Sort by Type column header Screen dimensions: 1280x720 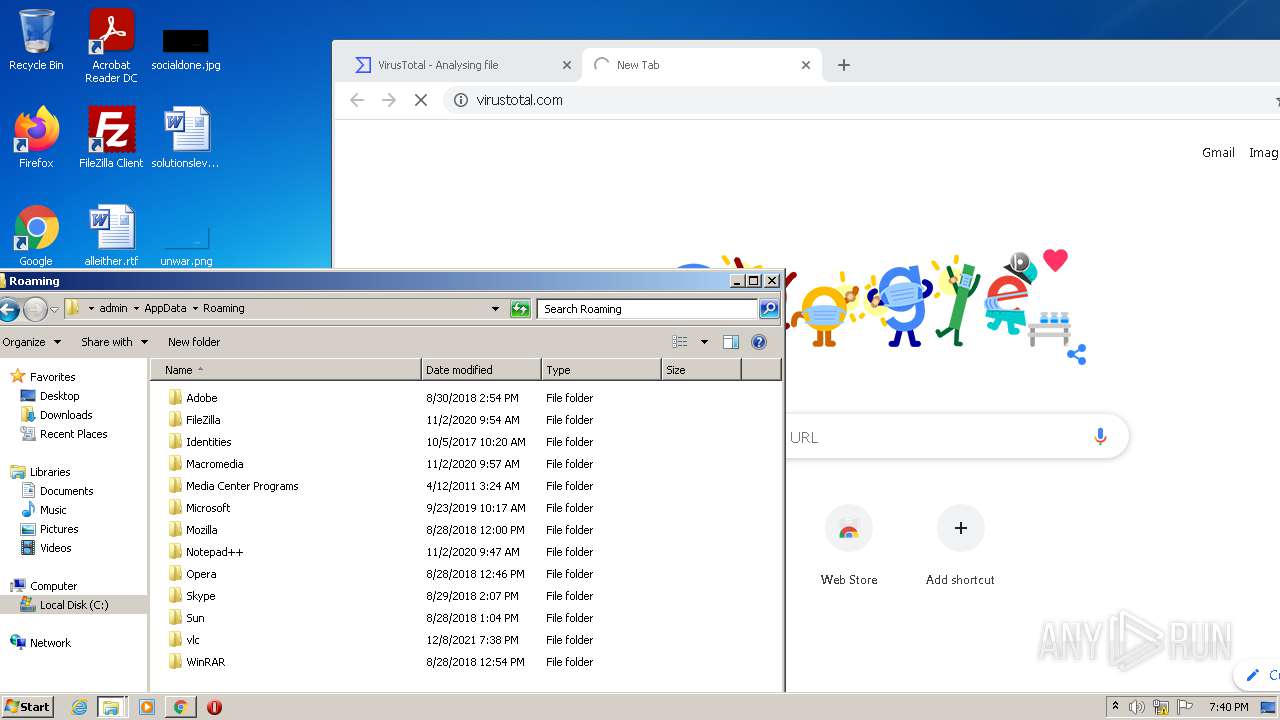pos(601,370)
